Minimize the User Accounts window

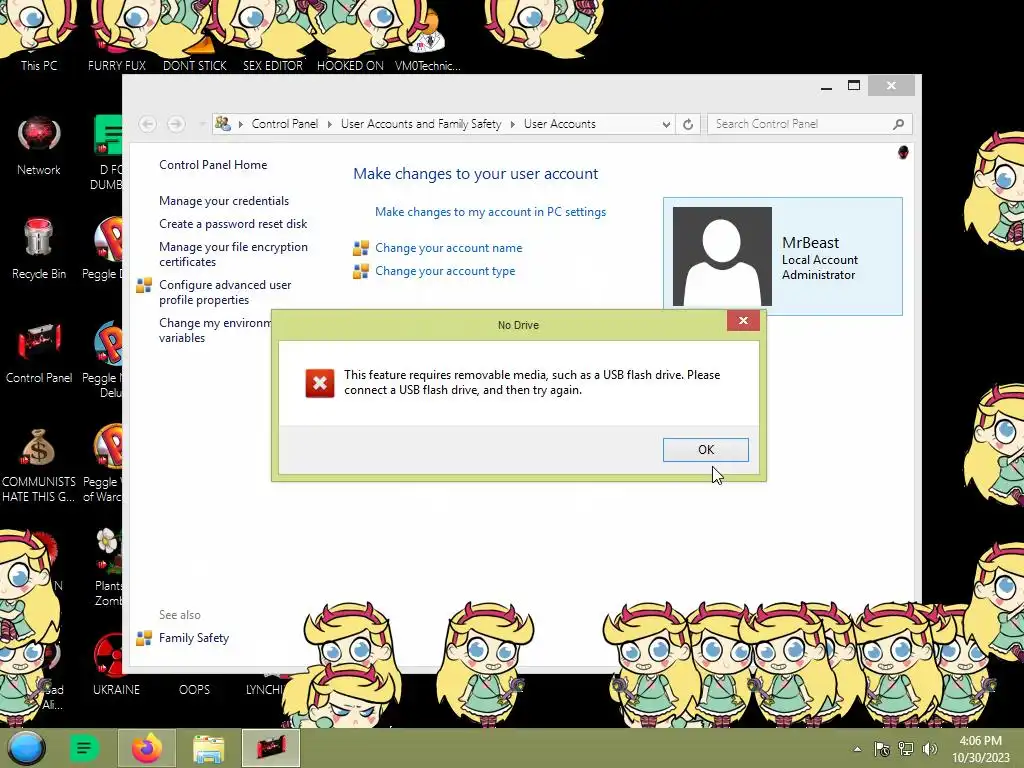click(826, 86)
